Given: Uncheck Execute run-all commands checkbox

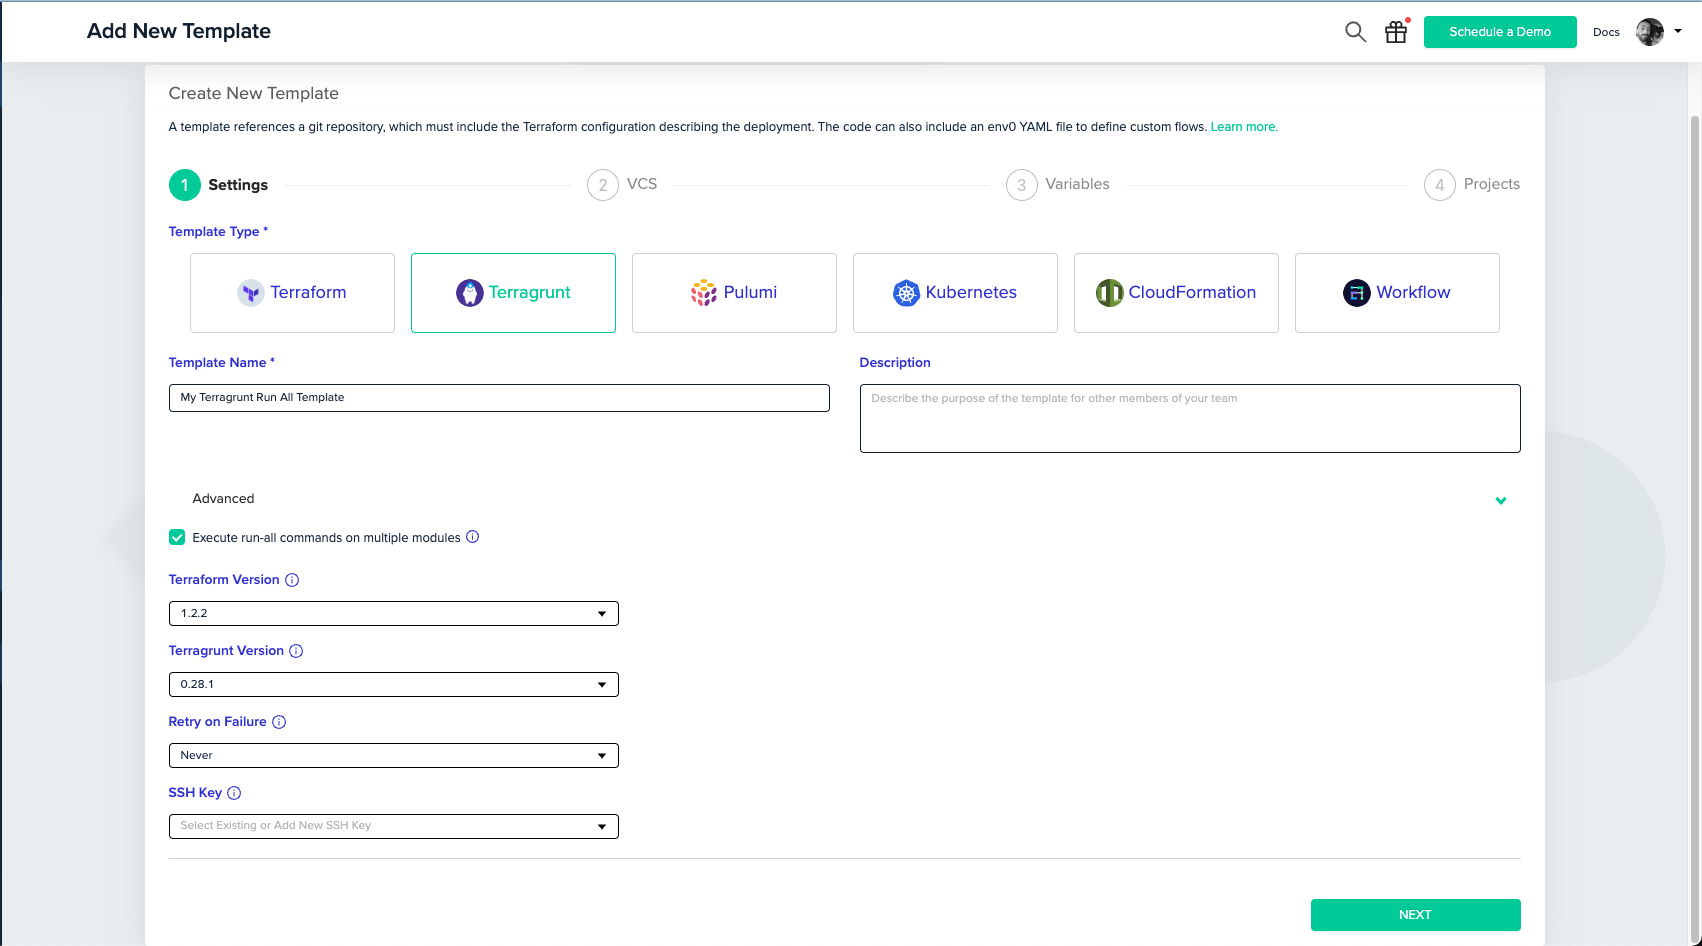Looking at the screenshot, I should [177, 538].
